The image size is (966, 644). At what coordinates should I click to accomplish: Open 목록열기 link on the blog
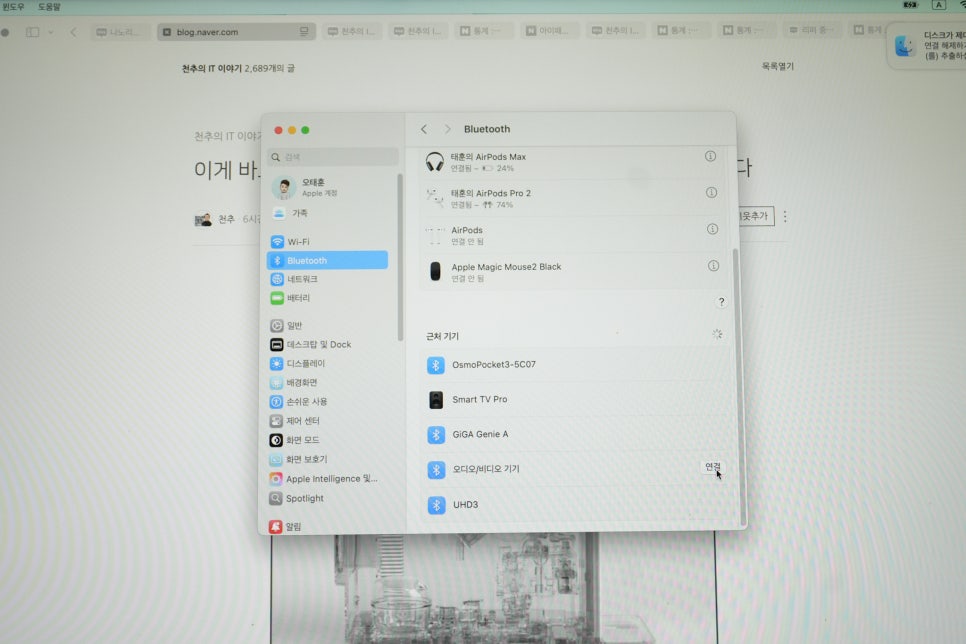778,66
